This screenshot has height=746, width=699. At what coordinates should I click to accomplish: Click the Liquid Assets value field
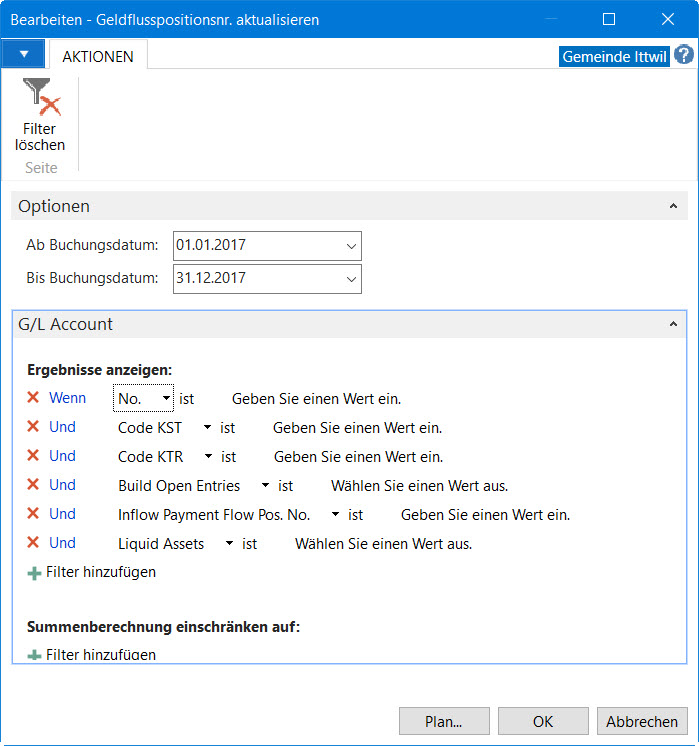(x=384, y=544)
